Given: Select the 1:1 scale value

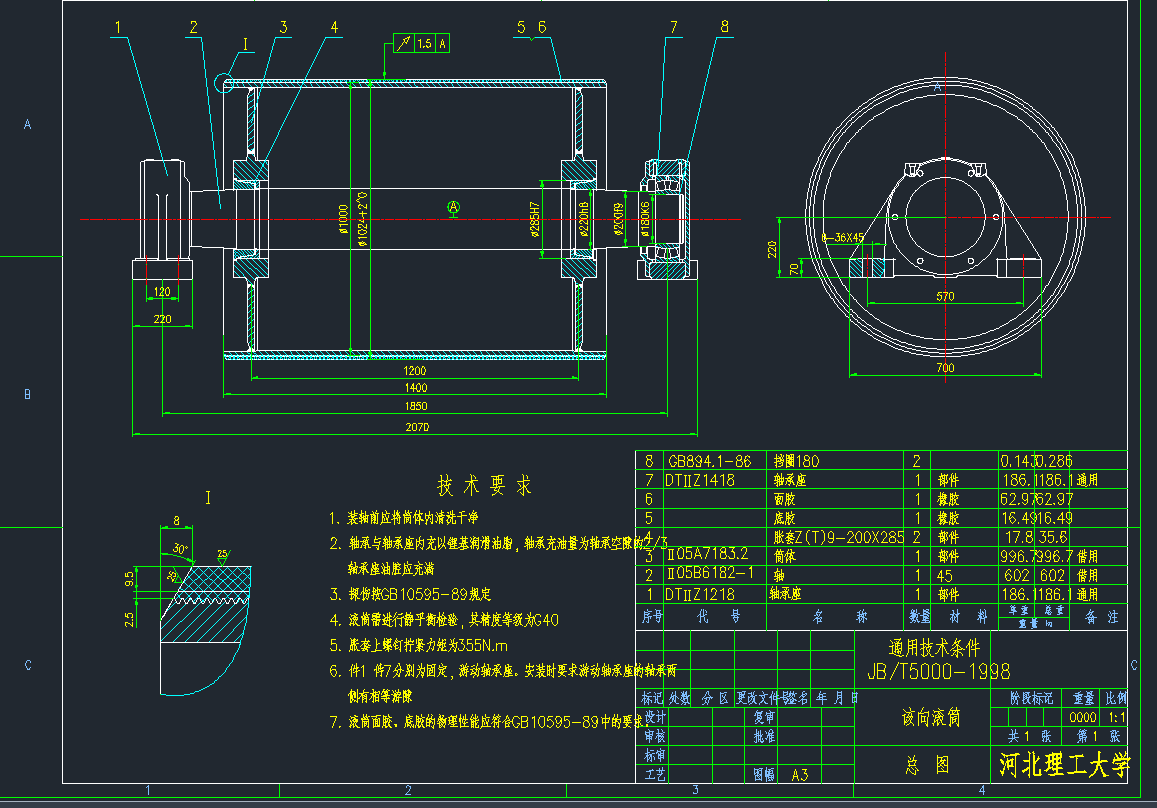Looking at the screenshot, I should pyautogui.click(x=1116, y=717).
